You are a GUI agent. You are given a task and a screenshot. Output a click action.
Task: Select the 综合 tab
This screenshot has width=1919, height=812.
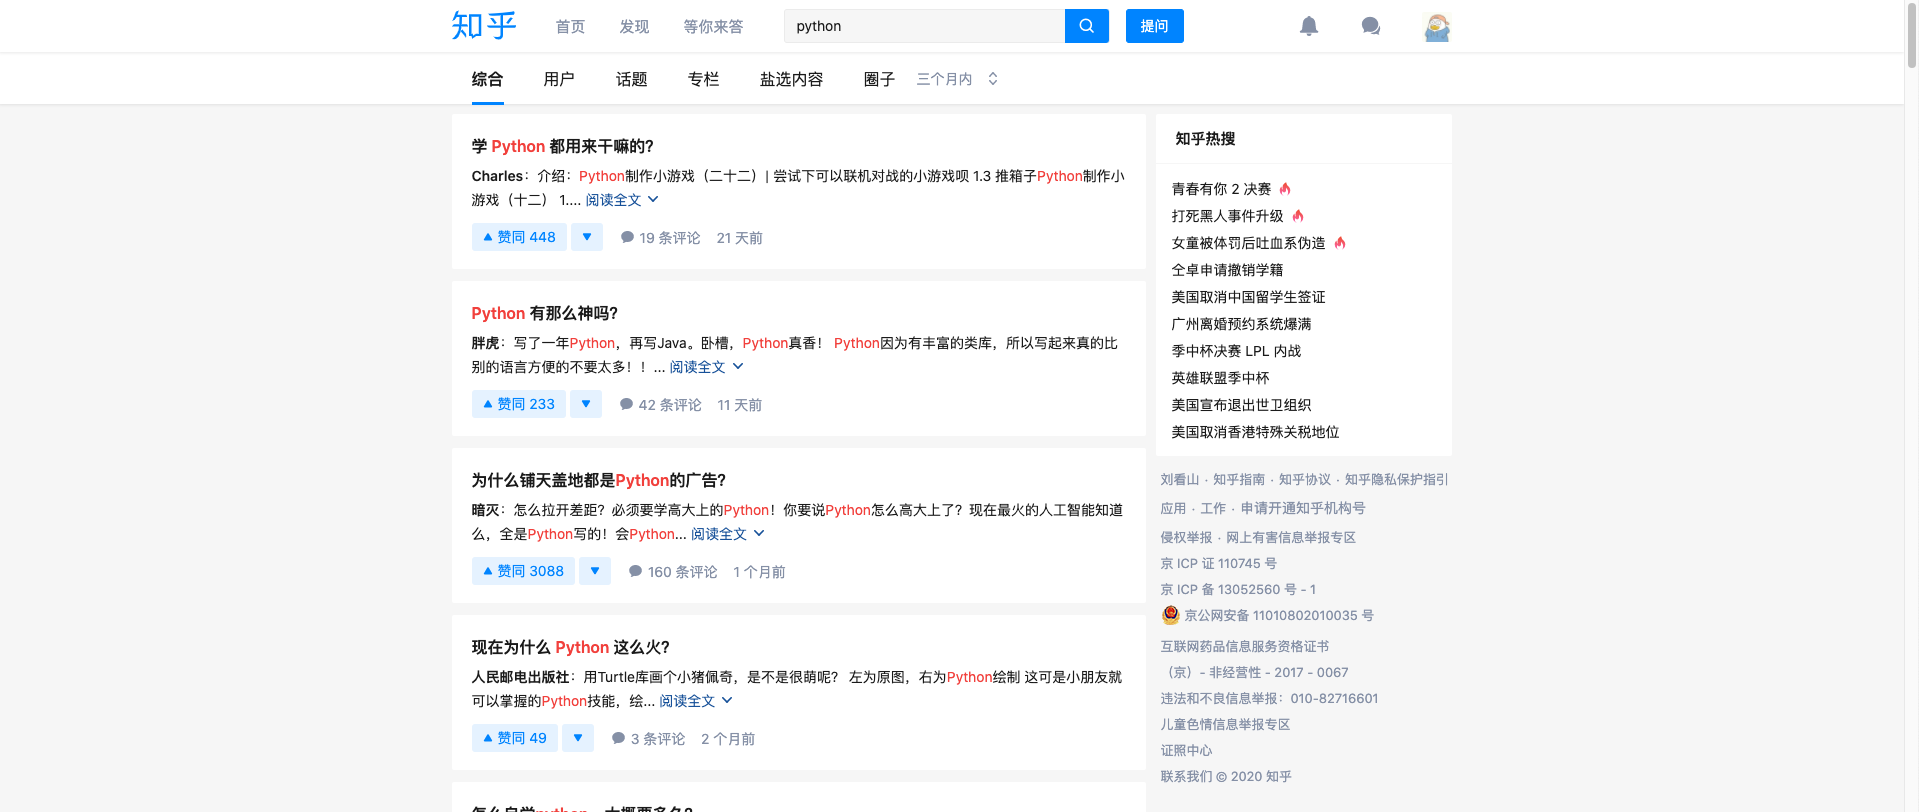tap(487, 79)
